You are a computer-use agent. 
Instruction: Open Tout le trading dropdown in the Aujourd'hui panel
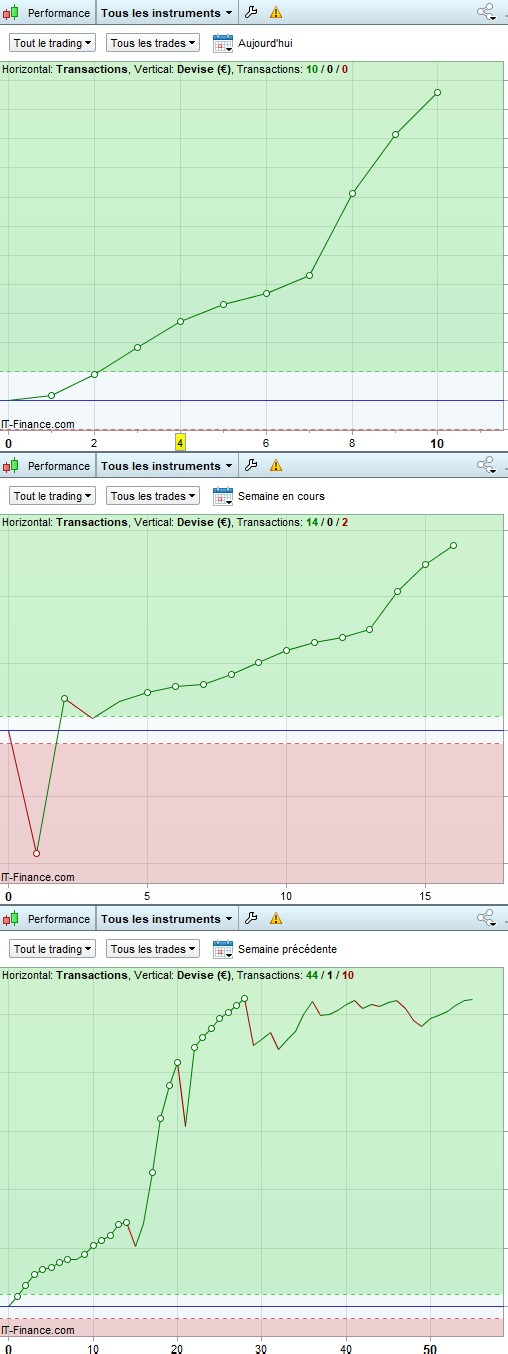(x=52, y=43)
